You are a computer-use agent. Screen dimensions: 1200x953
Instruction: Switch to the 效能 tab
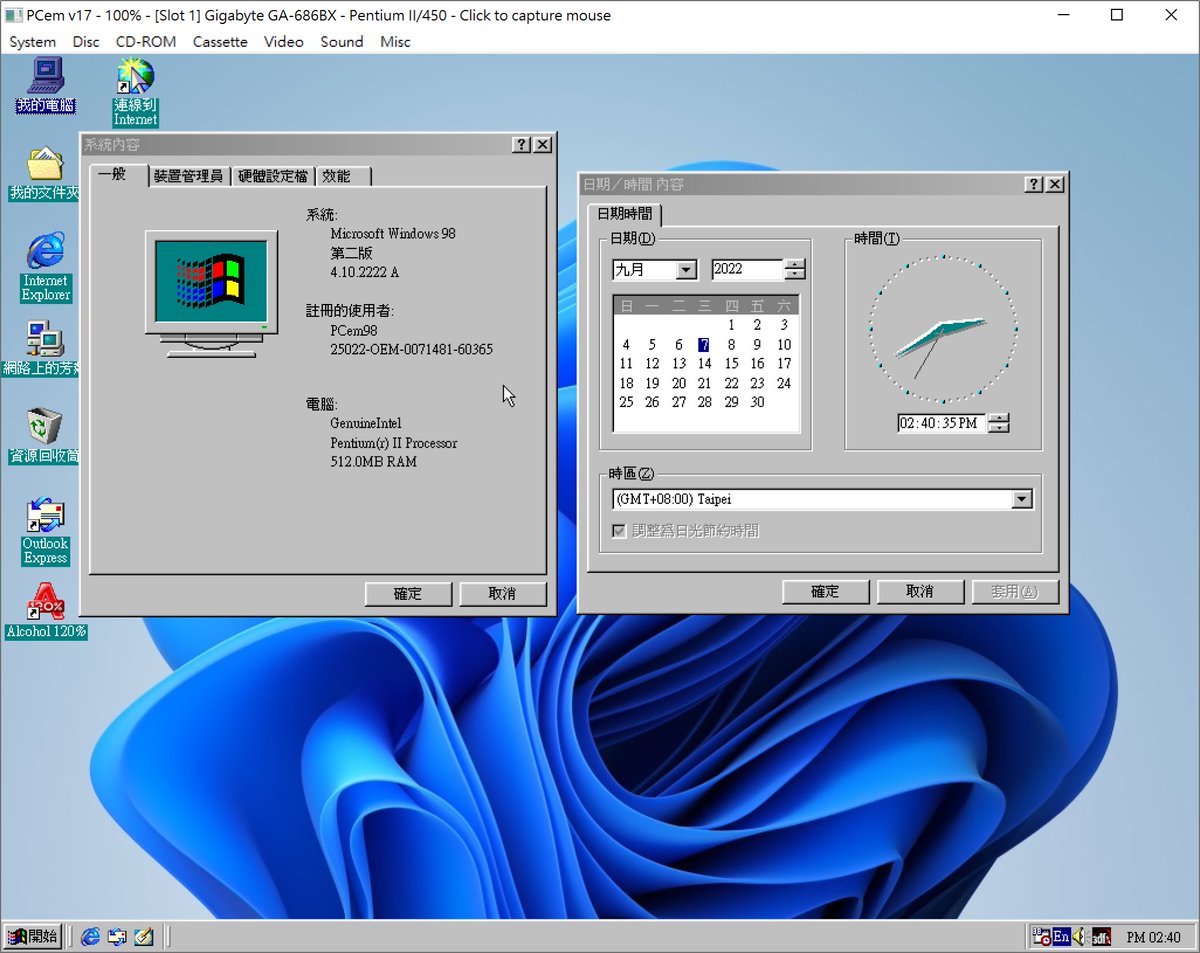point(344,177)
